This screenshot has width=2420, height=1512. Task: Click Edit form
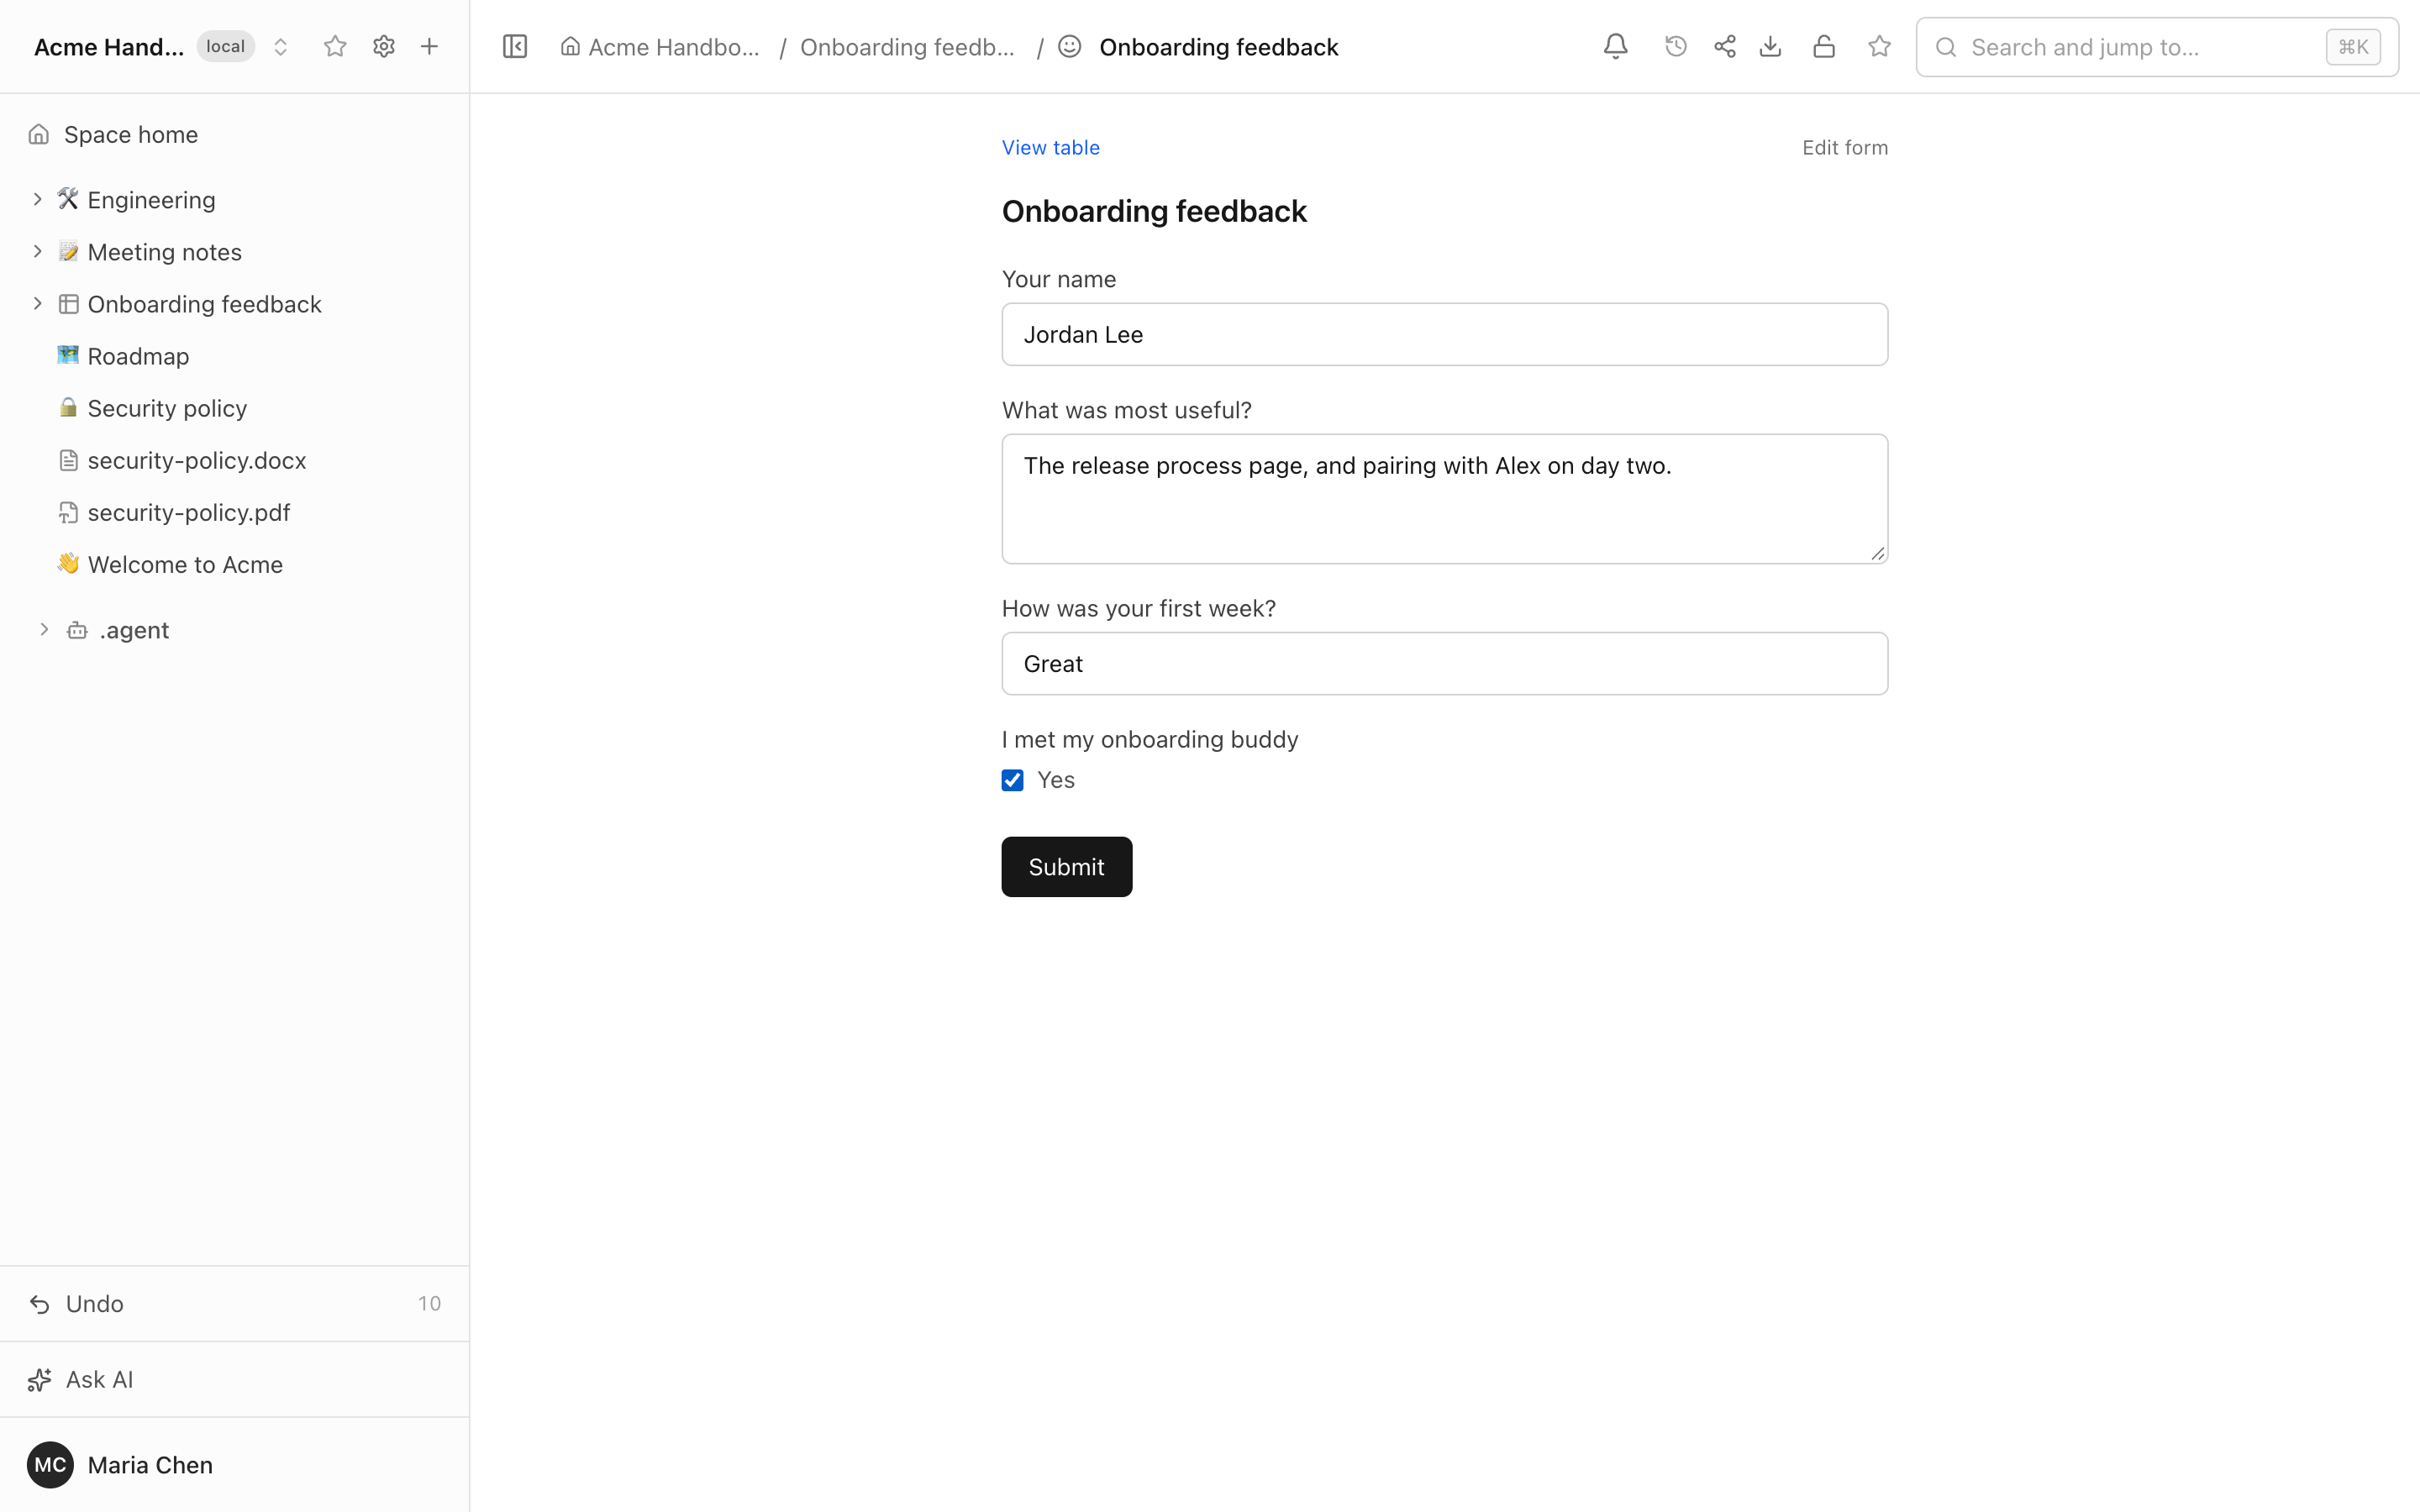pos(1845,148)
